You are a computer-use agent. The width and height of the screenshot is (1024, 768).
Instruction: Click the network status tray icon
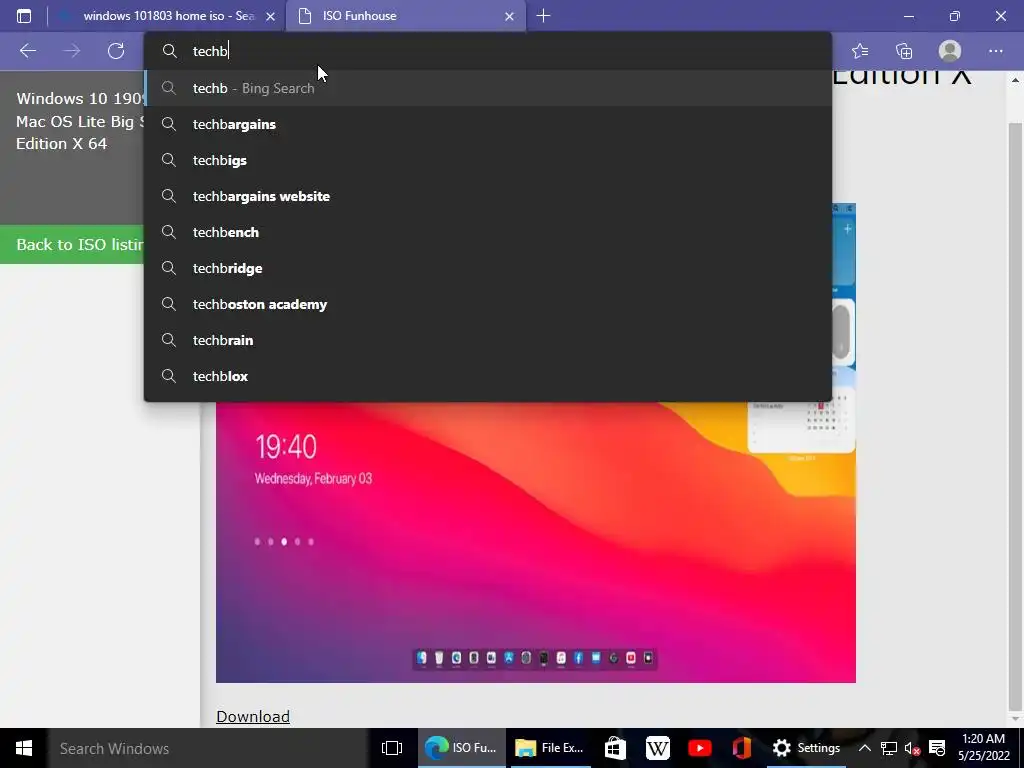(888, 748)
